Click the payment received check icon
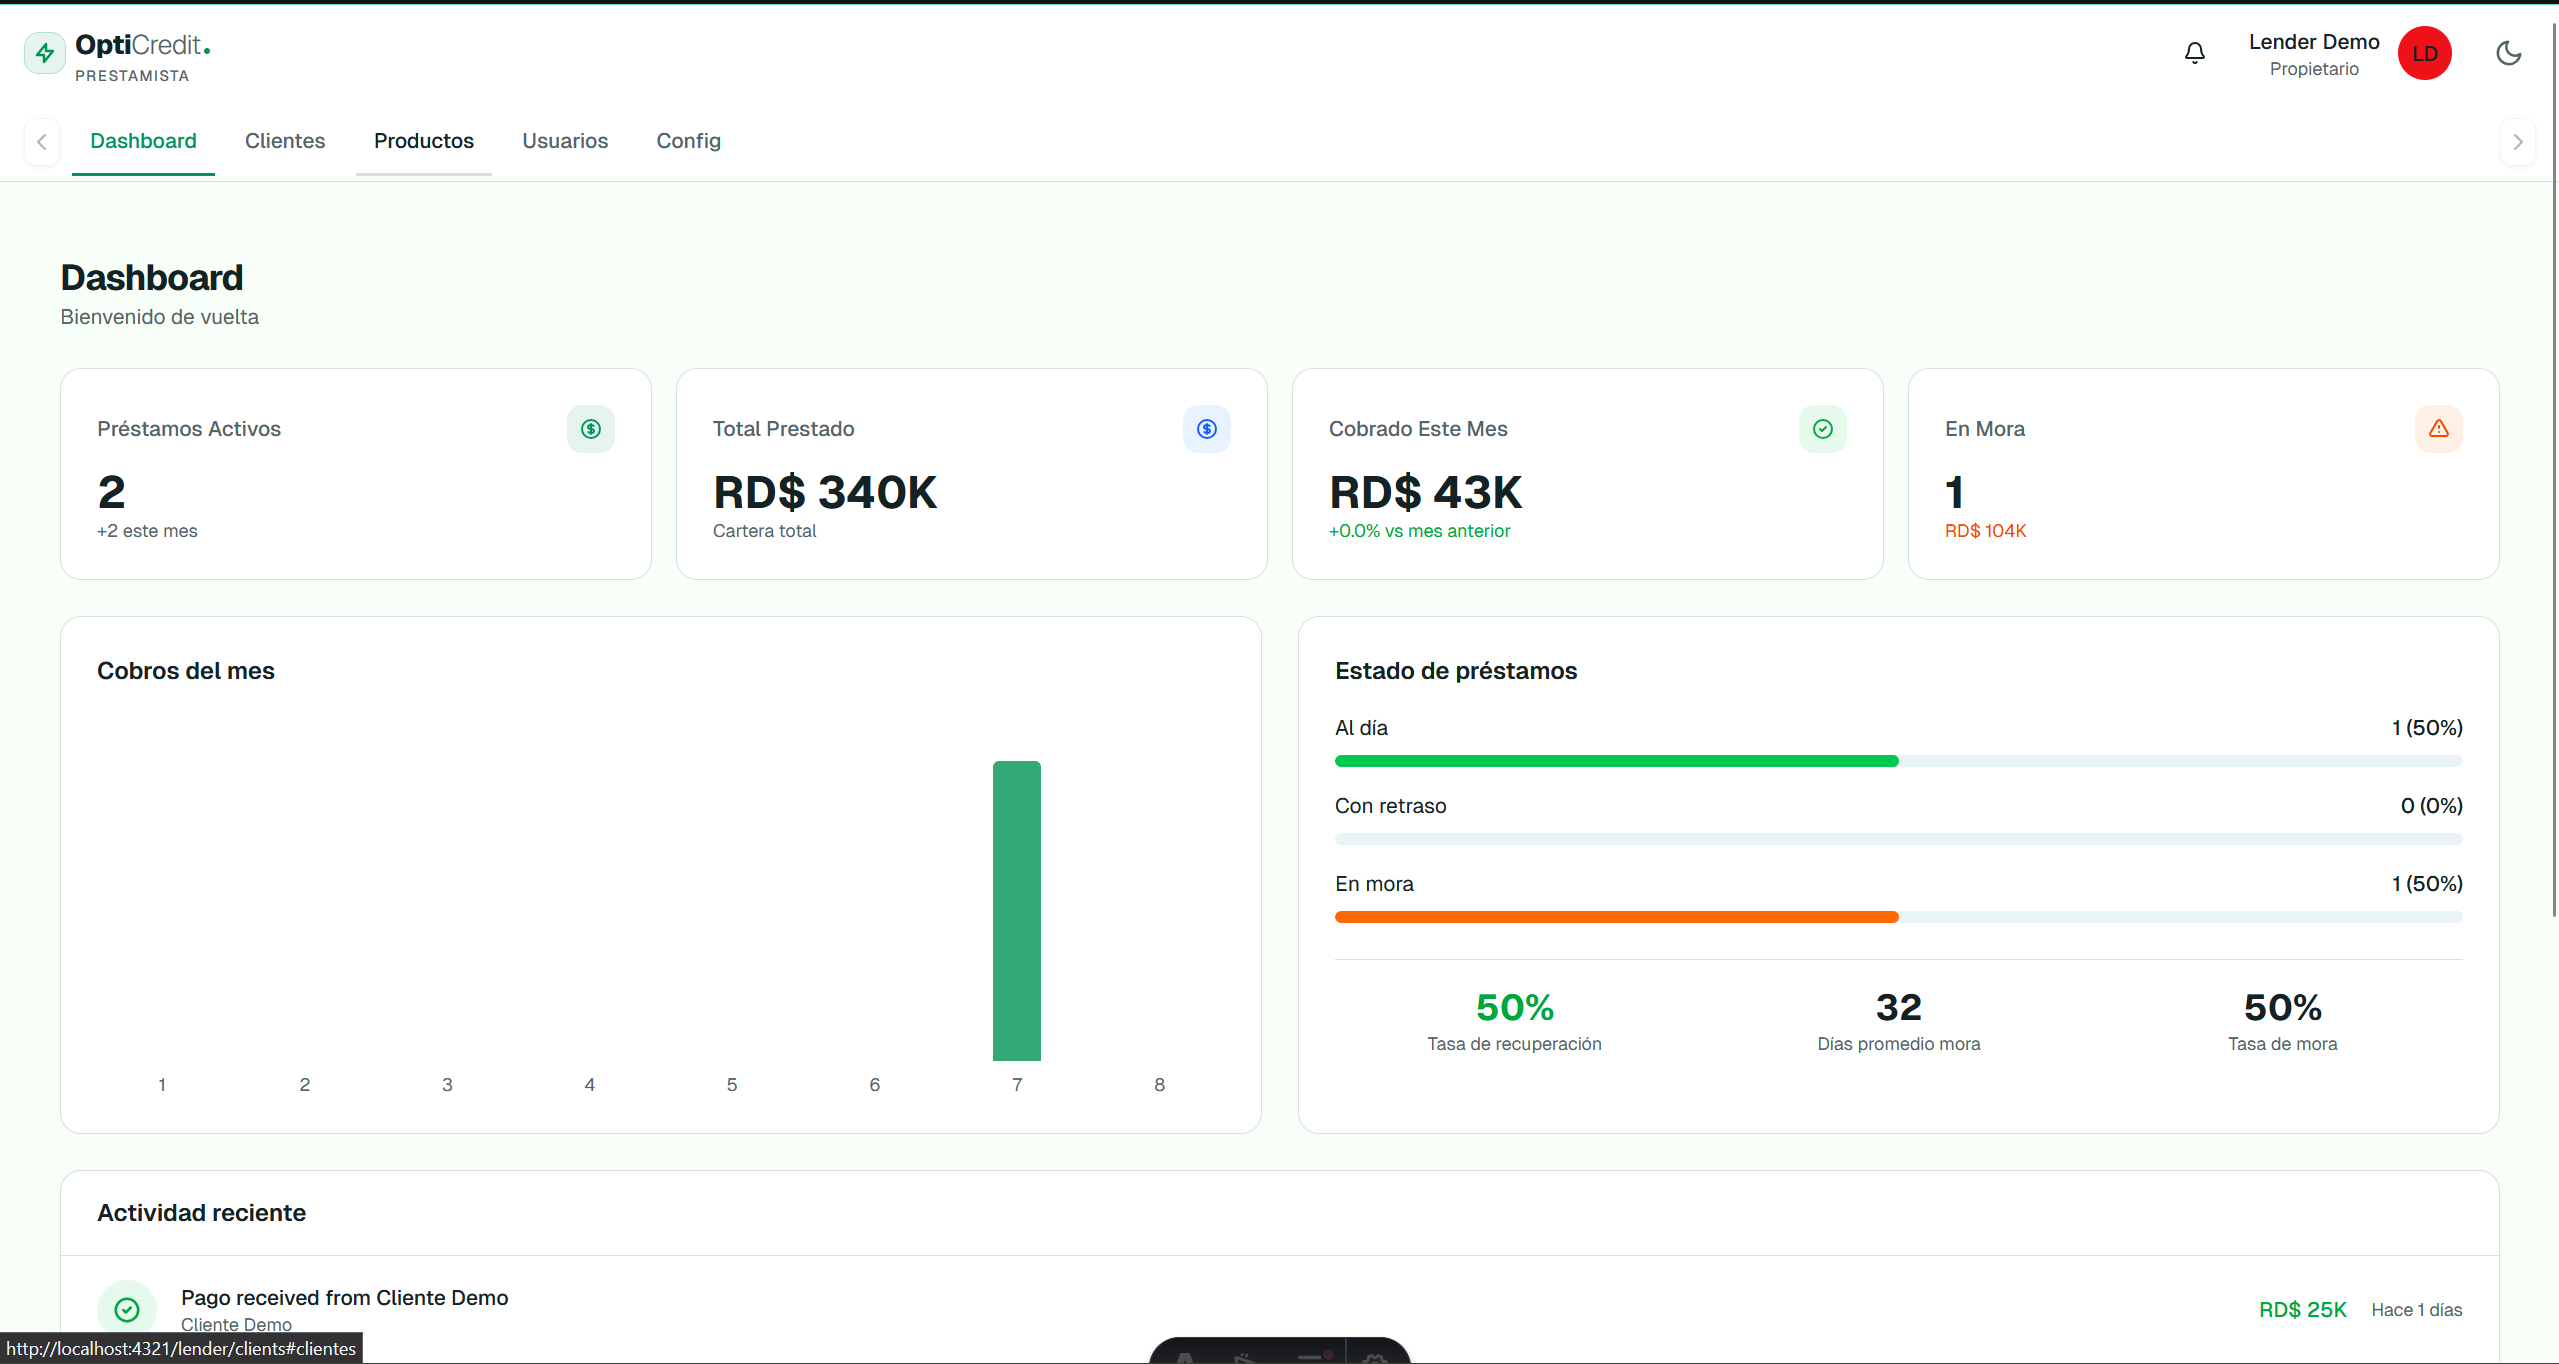Screen dimensions: 2559x1364 127,1309
